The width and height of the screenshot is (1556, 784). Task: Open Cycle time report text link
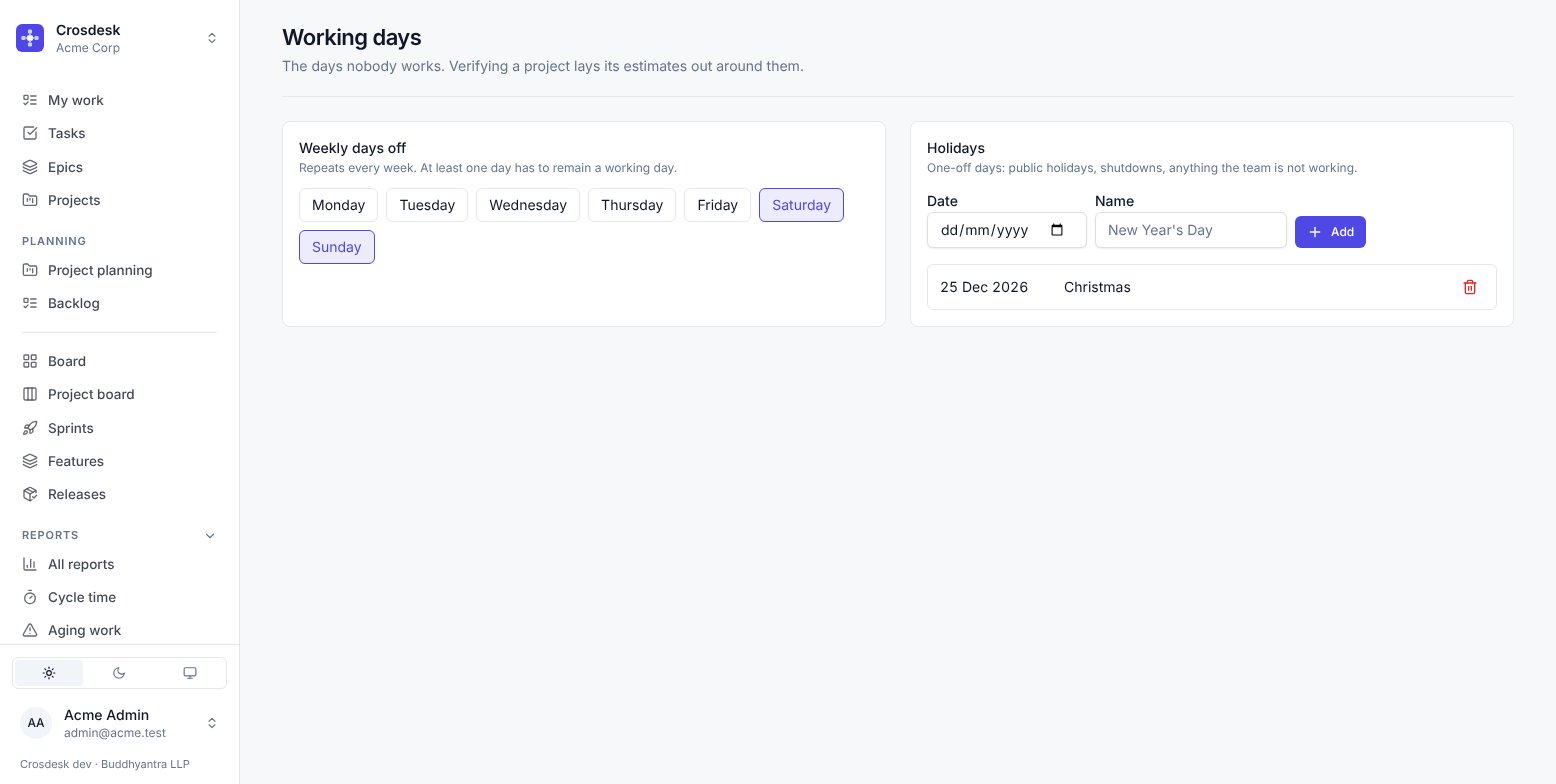(x=82, y=597)
